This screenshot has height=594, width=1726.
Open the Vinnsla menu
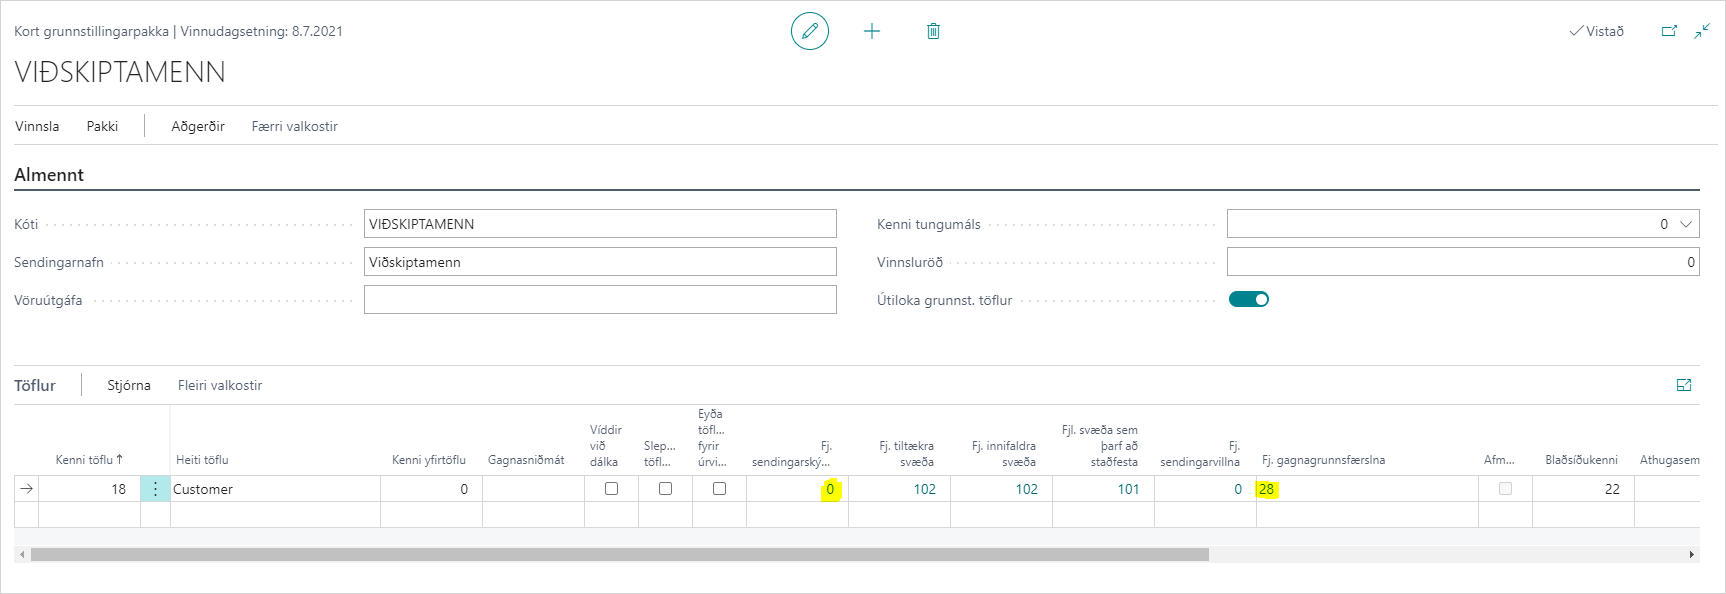tap(37, 126)
